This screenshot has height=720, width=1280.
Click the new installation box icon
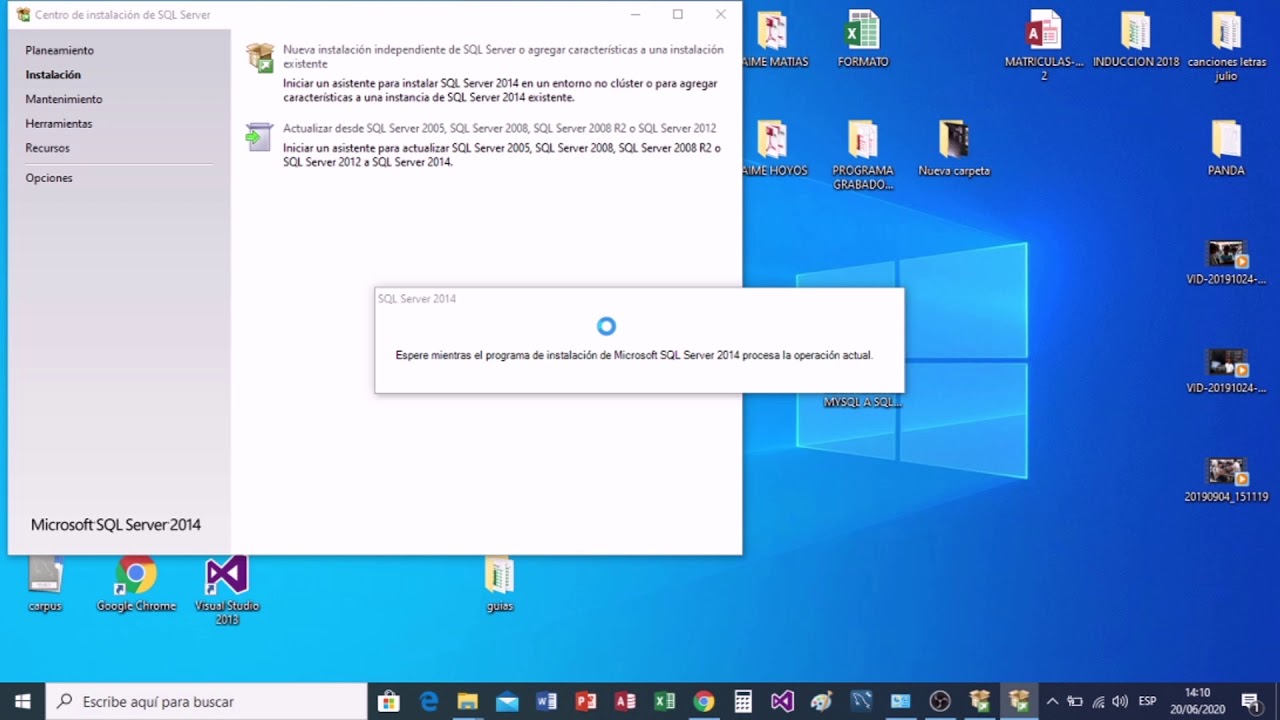click(x=260, y=58)
